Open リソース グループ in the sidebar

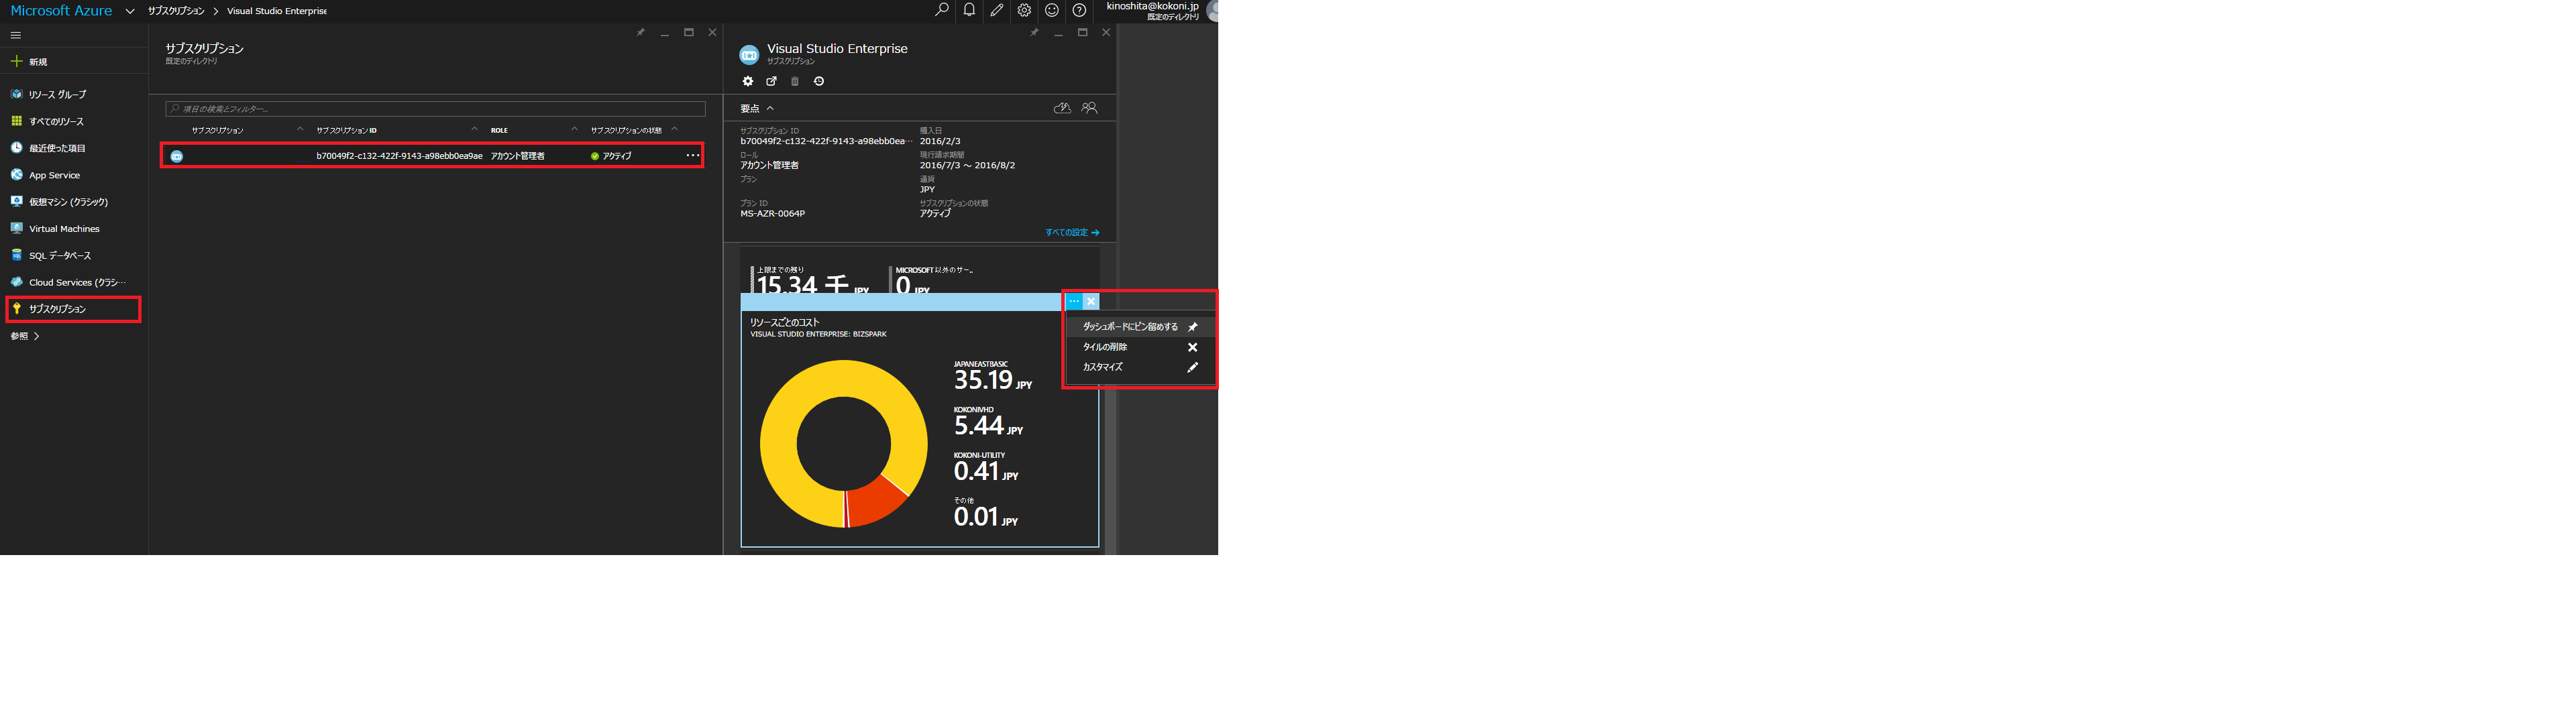57,94
